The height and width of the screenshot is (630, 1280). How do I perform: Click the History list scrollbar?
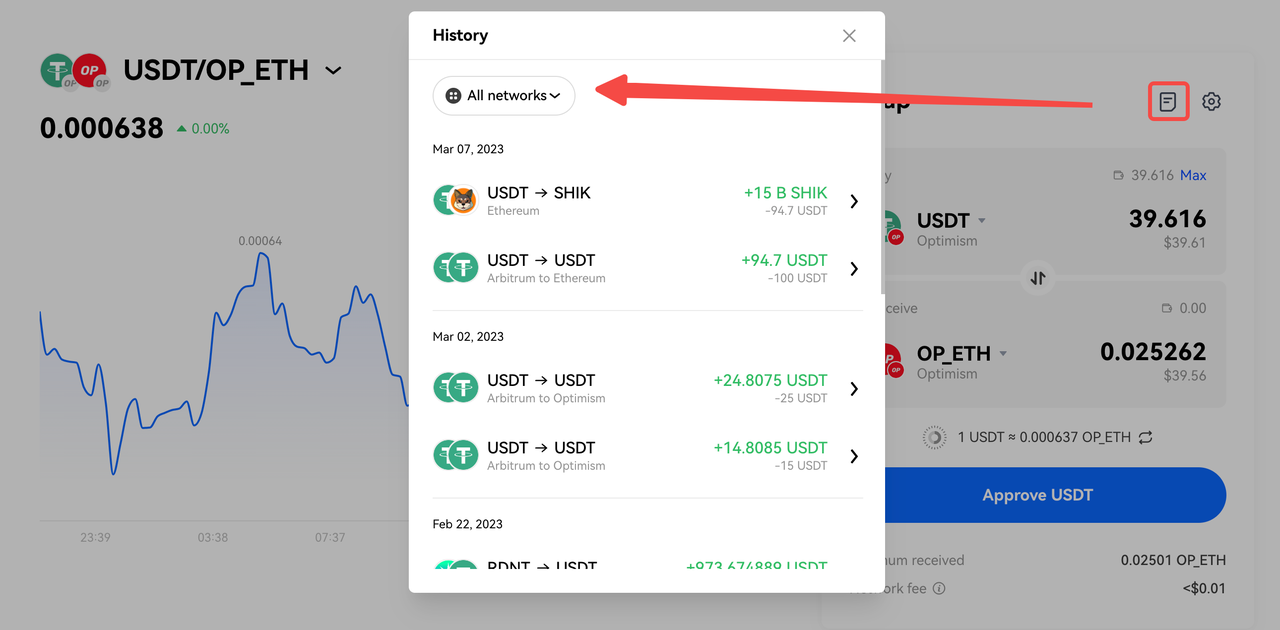(x=881, y=180)
